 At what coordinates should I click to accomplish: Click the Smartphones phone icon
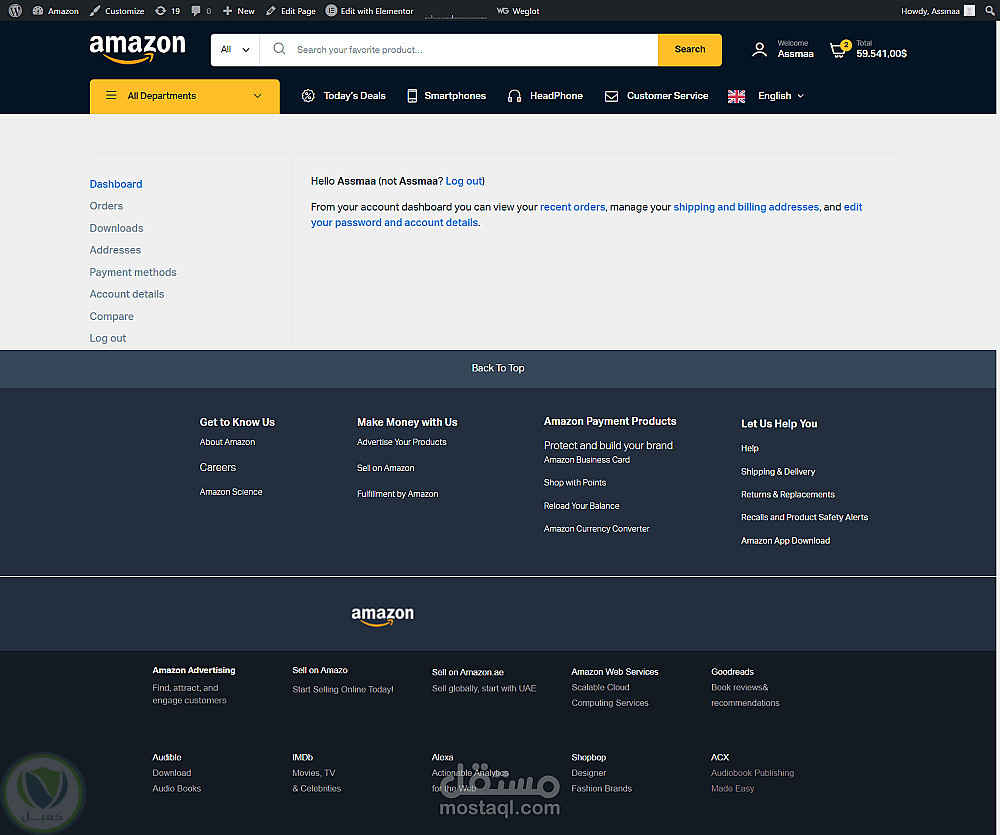tap(412, 96)
